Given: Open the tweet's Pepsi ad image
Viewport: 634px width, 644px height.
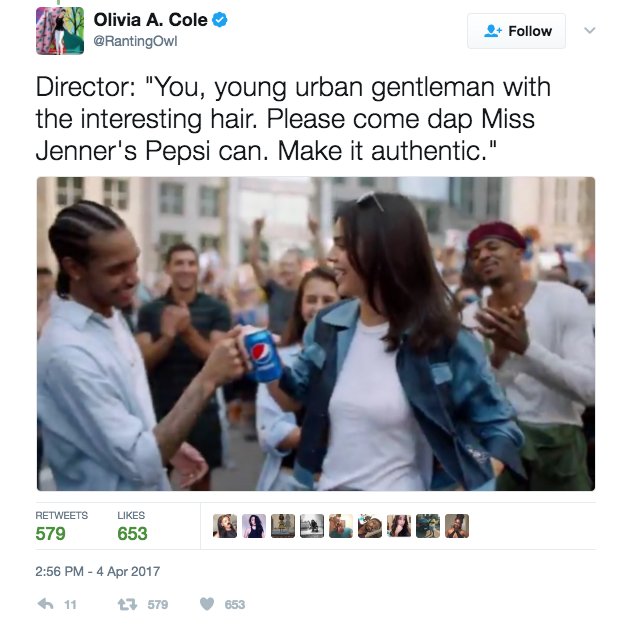Looking at the screenshot, I should (316, 334).
